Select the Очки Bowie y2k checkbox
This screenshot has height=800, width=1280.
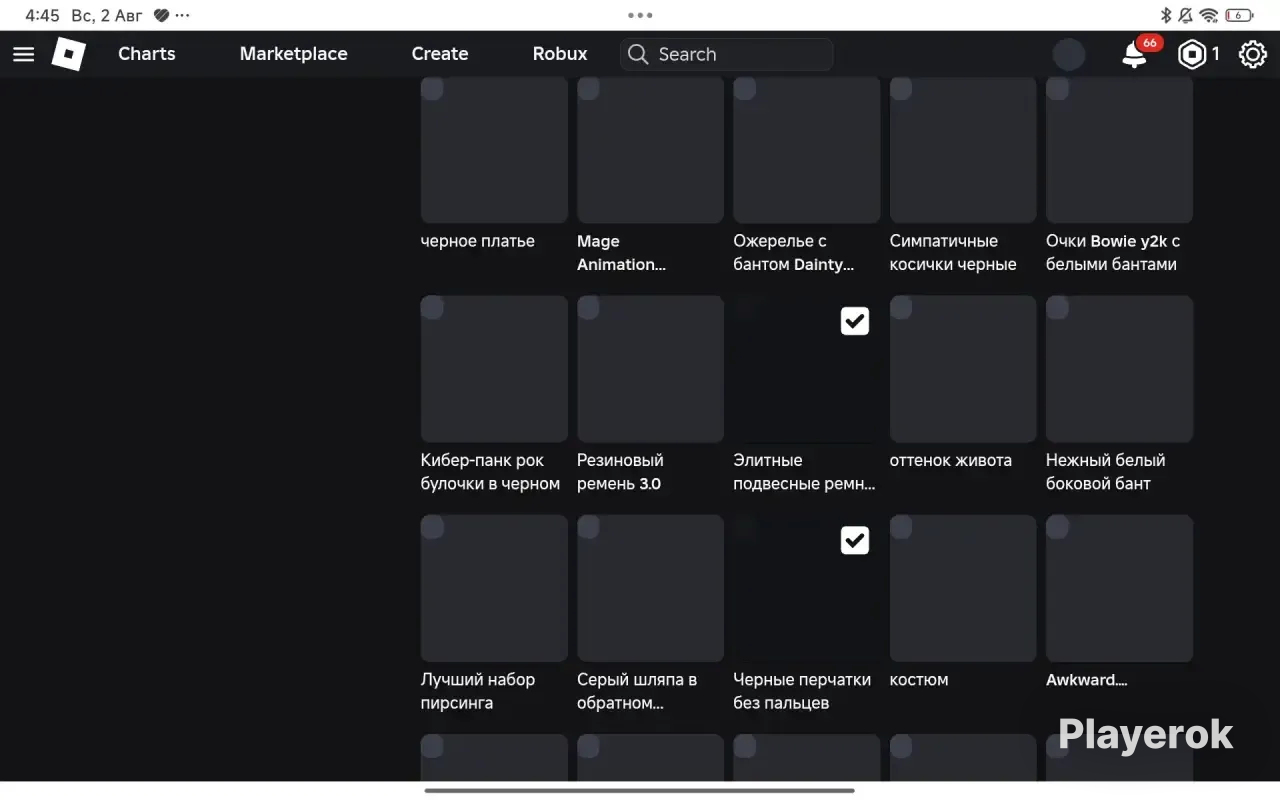coord(1057,88)
